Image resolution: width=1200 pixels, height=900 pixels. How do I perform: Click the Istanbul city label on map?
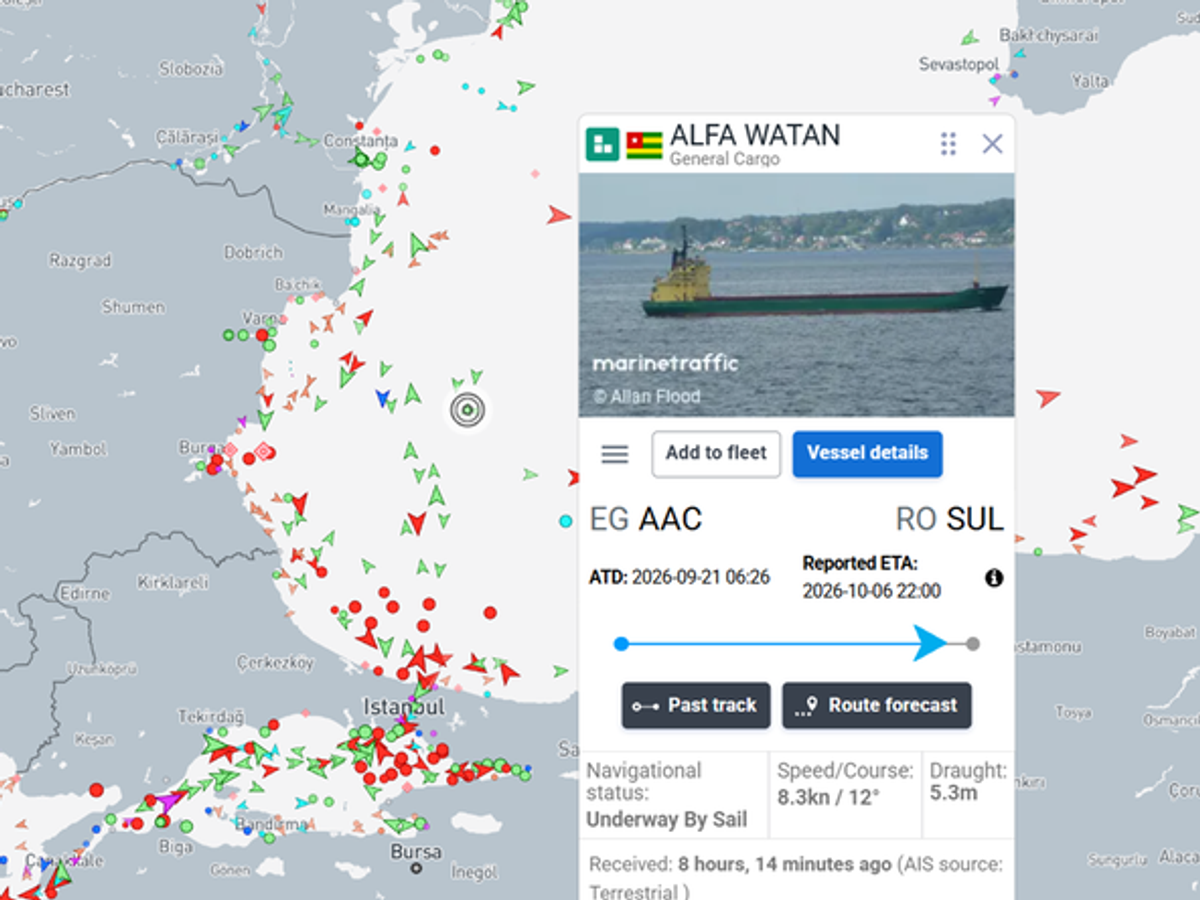tap(404, 706)
